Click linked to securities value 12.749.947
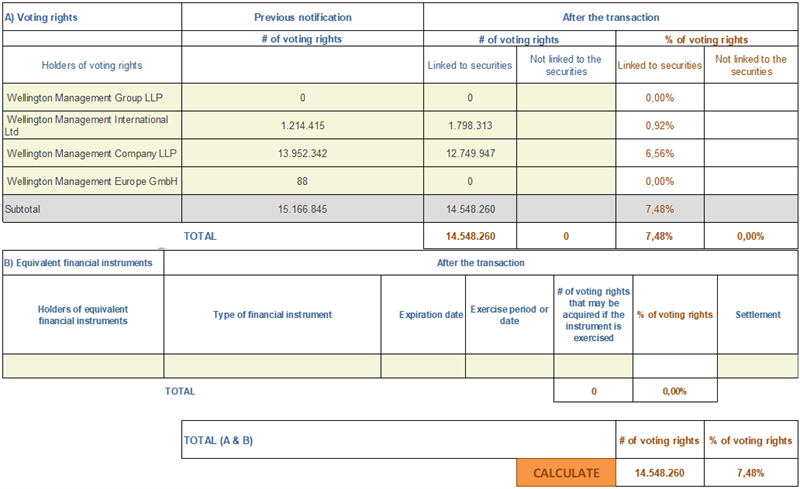800x489 pixels. click(x=470, y=153)
